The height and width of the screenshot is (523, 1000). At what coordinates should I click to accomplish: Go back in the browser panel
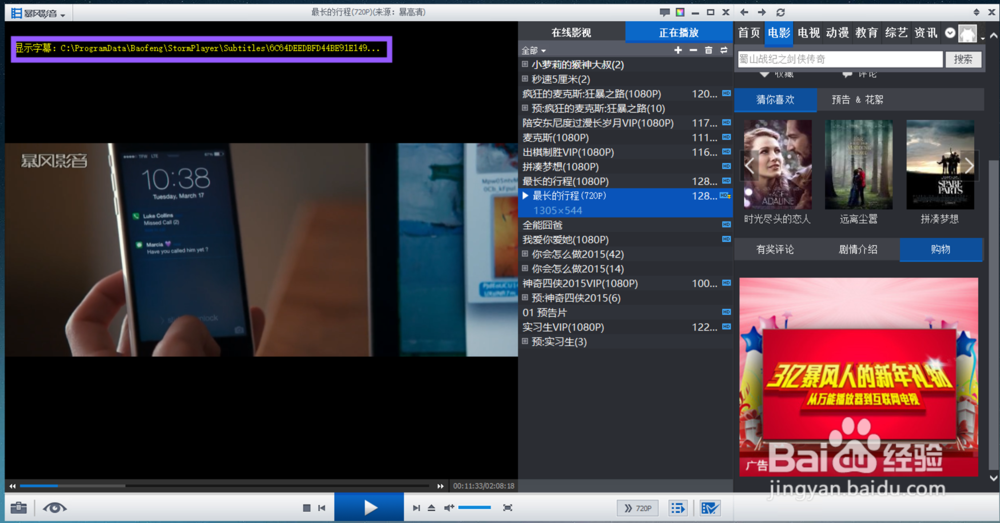744,12
